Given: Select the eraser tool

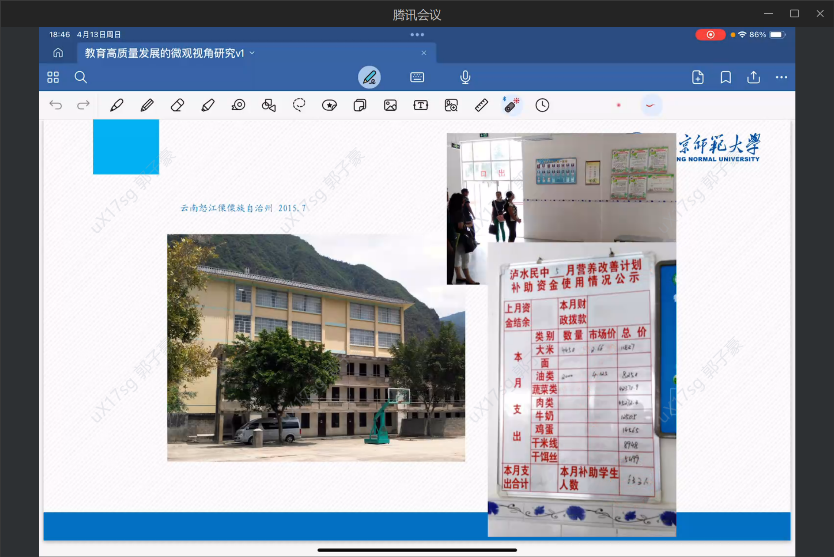Looking at the screenshot, I should pyautogui.click(x=177, y=105).
